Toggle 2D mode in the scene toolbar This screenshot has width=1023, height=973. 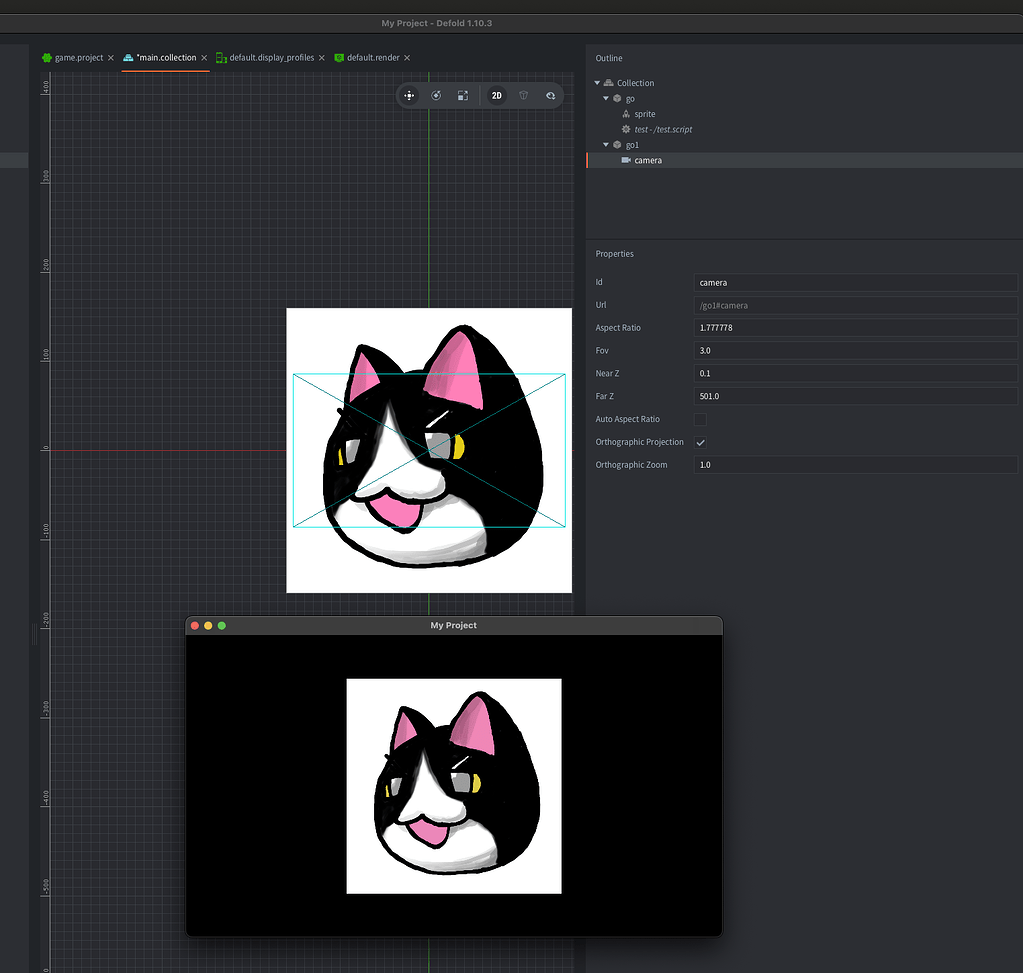tap(497, 95)
